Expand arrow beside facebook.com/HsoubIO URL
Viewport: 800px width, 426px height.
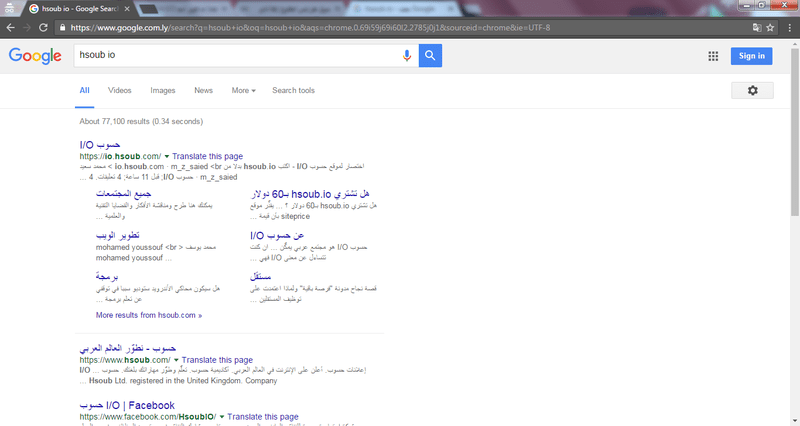222,417
